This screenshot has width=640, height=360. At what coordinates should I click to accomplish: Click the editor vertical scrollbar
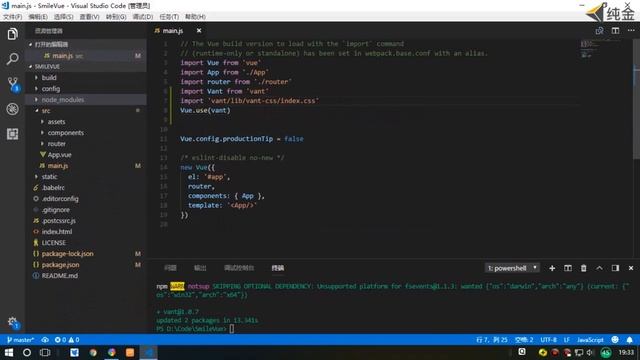point(636,98)
